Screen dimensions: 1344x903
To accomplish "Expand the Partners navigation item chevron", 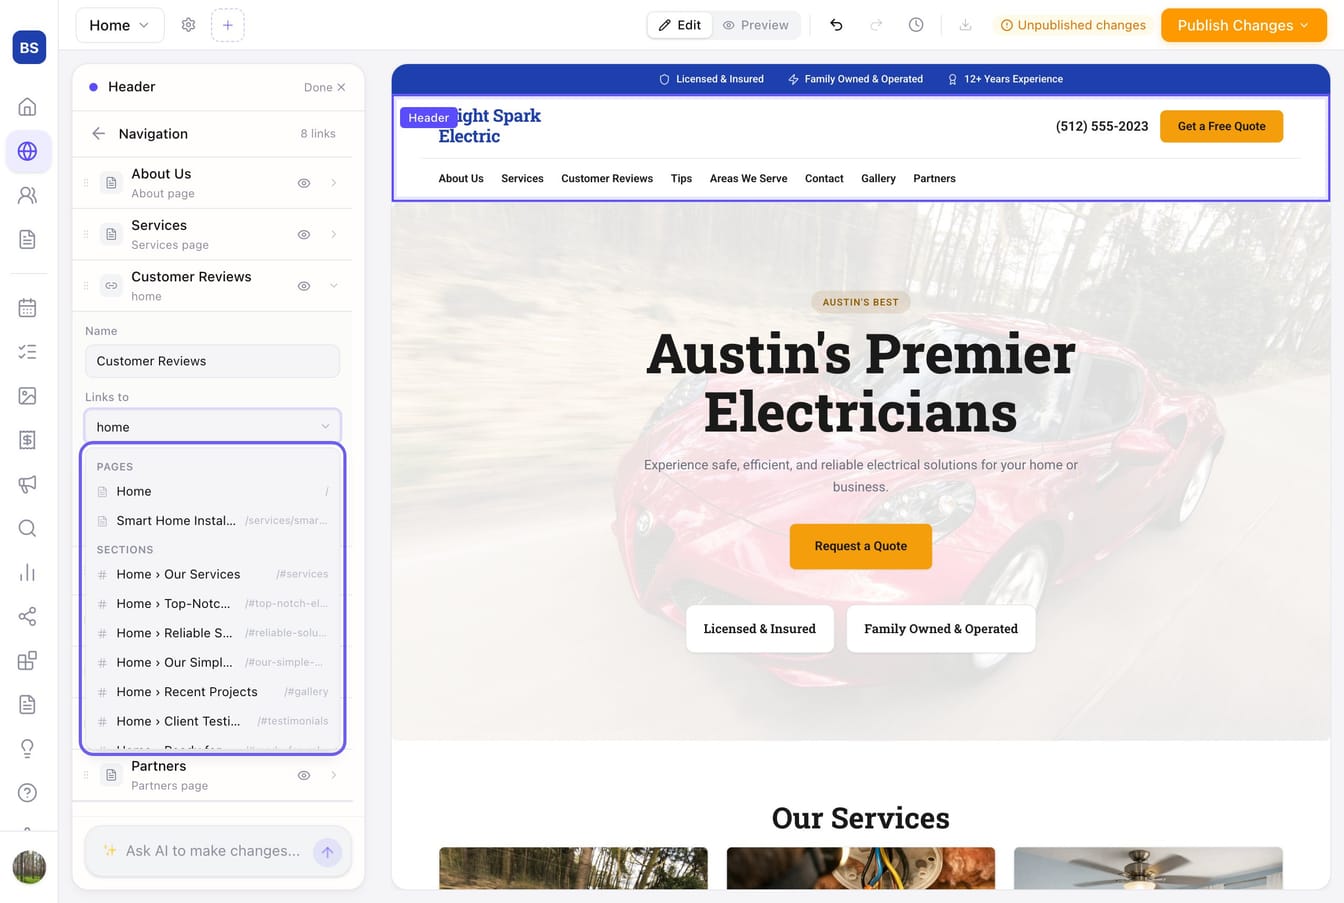I will point(334,775).
